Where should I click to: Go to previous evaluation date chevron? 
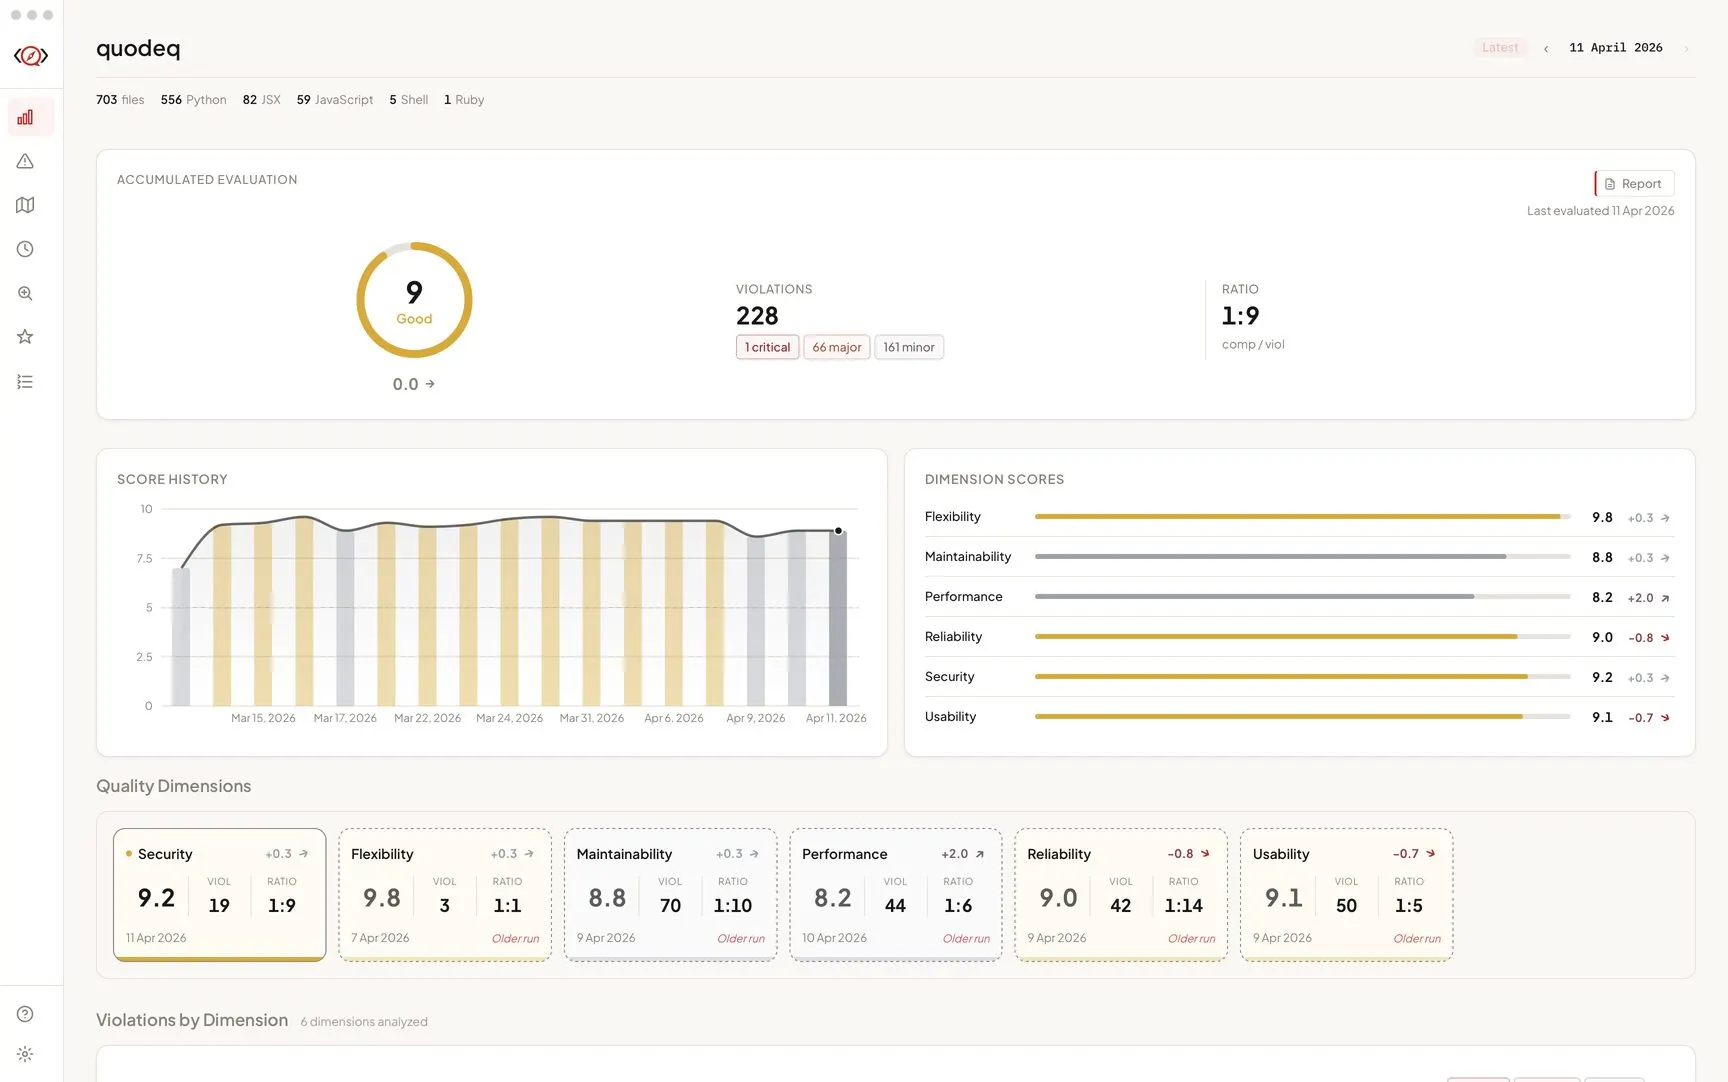pos(1546,48)
